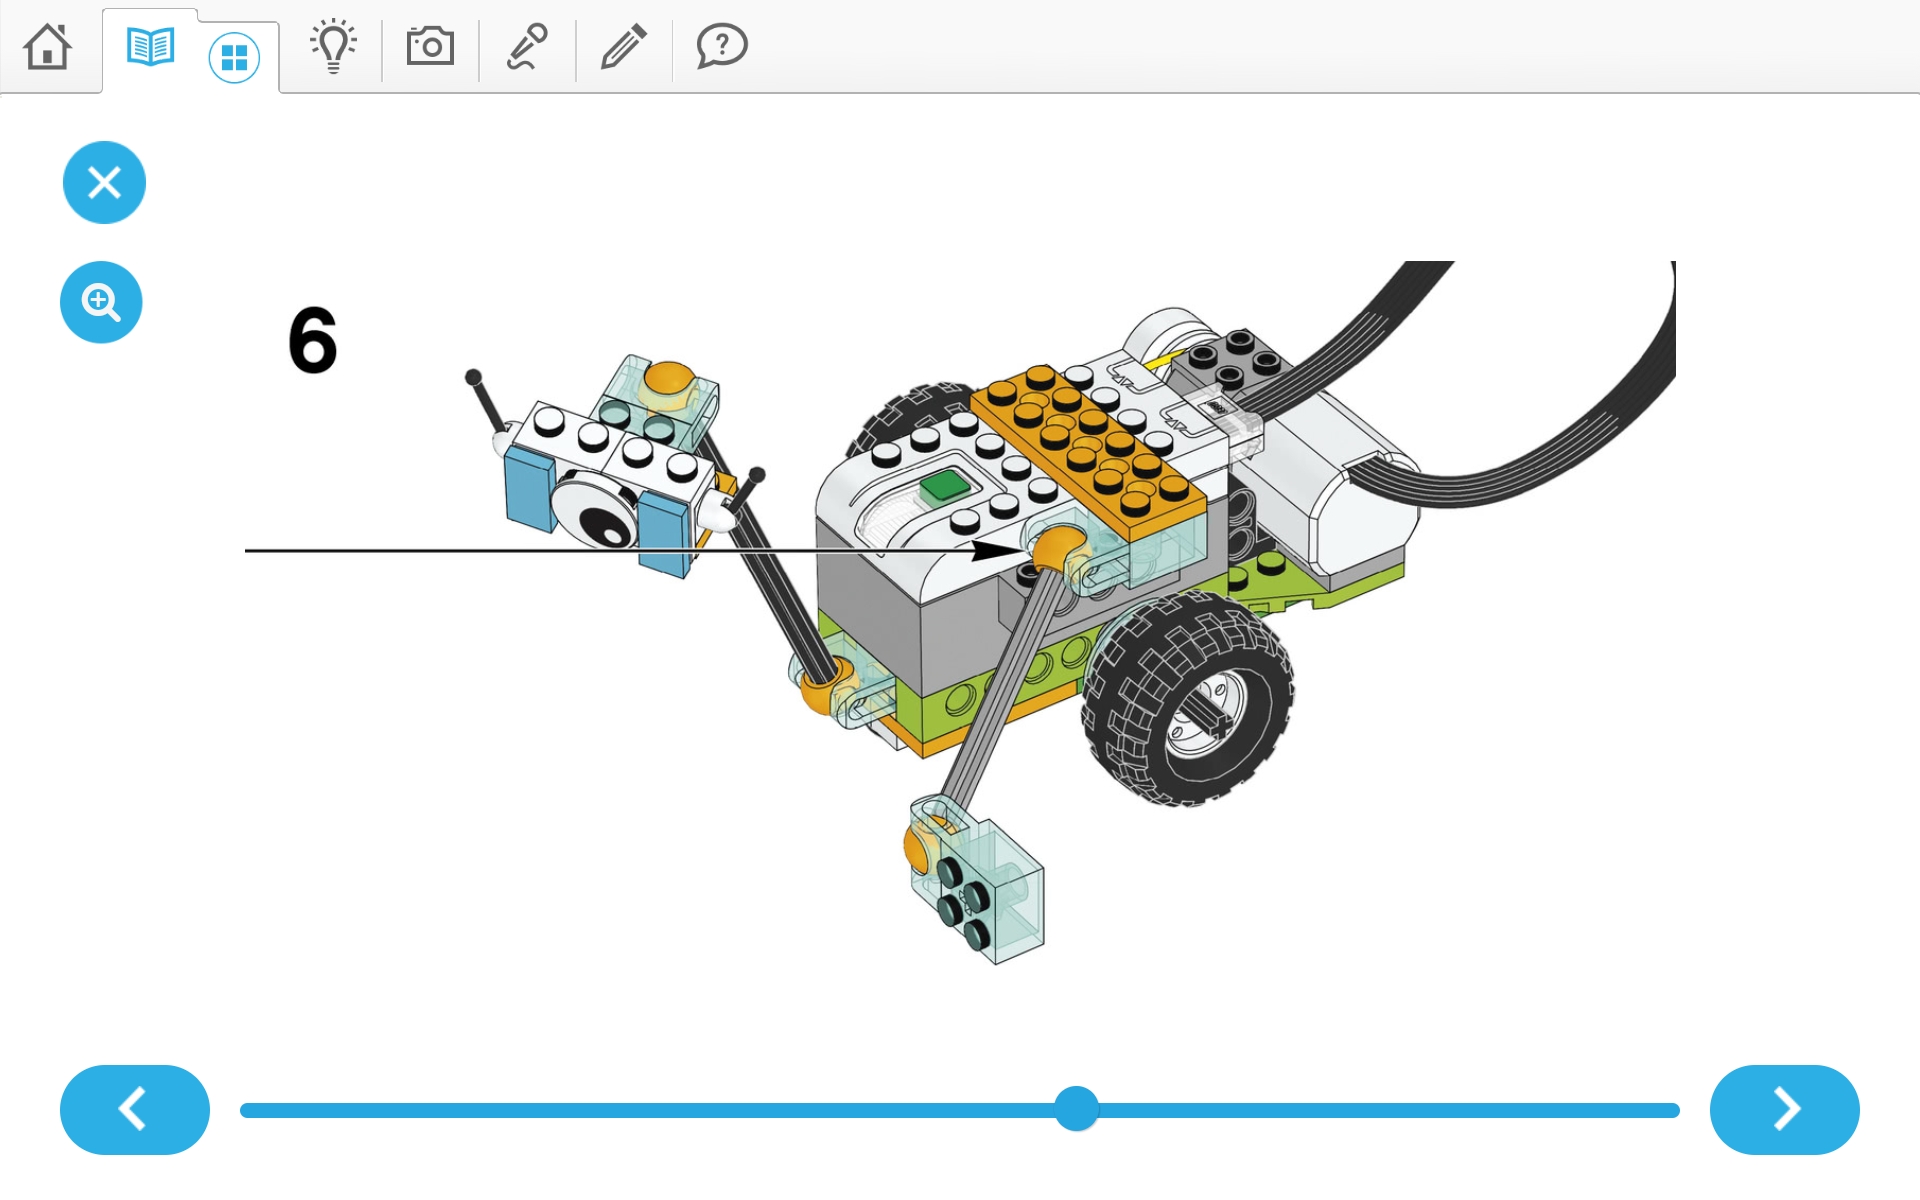
Task: Advance to the next building step
Action: pos(1785,1110)
